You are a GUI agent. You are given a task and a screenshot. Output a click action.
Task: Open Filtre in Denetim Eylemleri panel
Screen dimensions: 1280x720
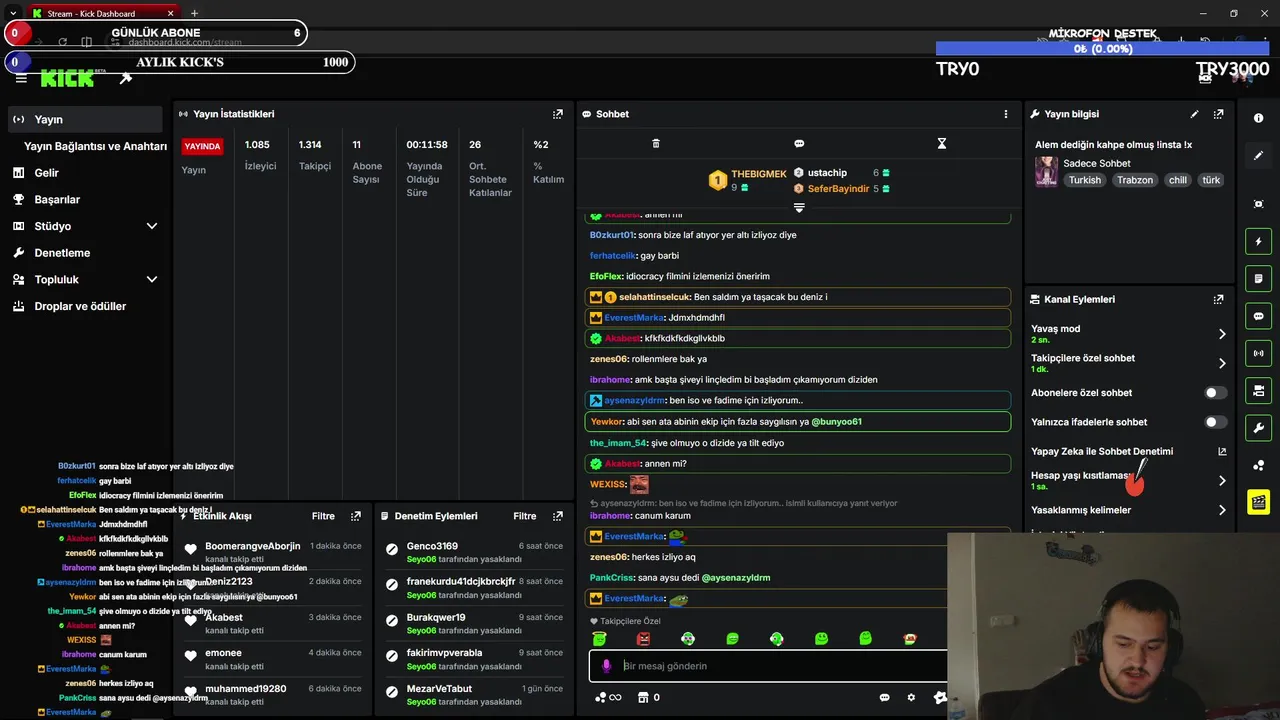(x=525, y=516)
